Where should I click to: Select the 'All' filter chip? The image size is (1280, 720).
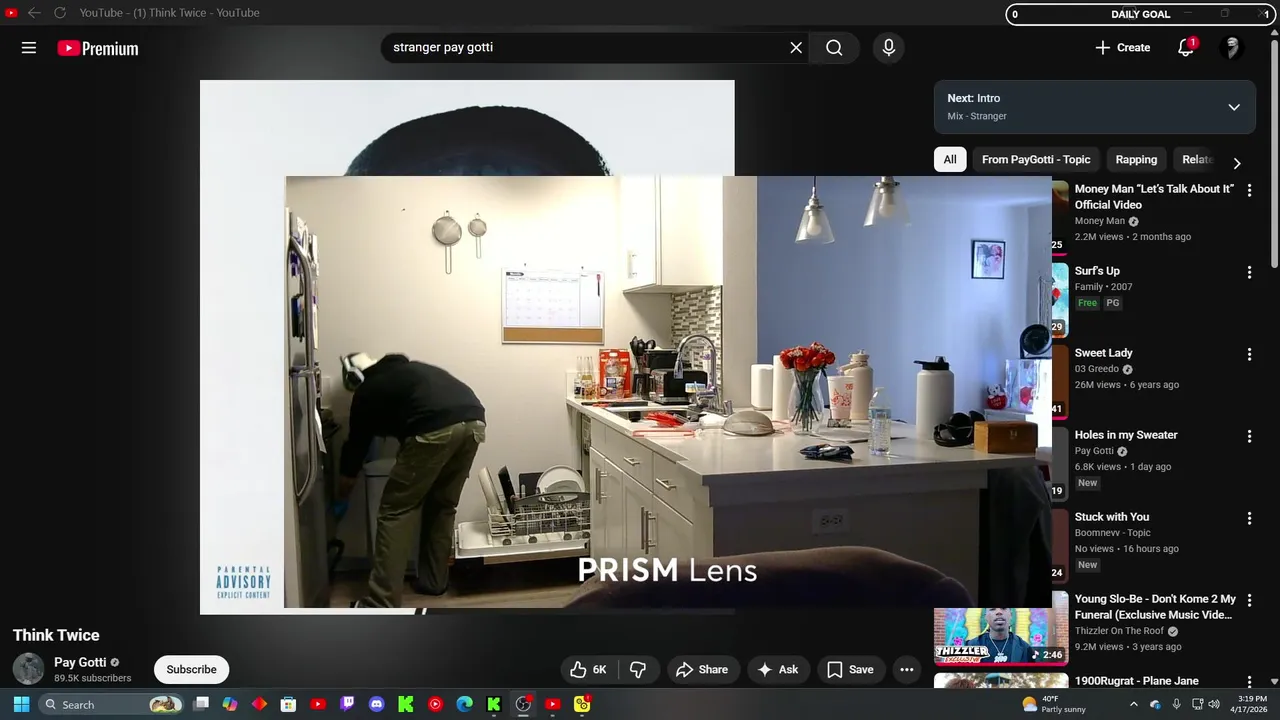coord(950,159)
